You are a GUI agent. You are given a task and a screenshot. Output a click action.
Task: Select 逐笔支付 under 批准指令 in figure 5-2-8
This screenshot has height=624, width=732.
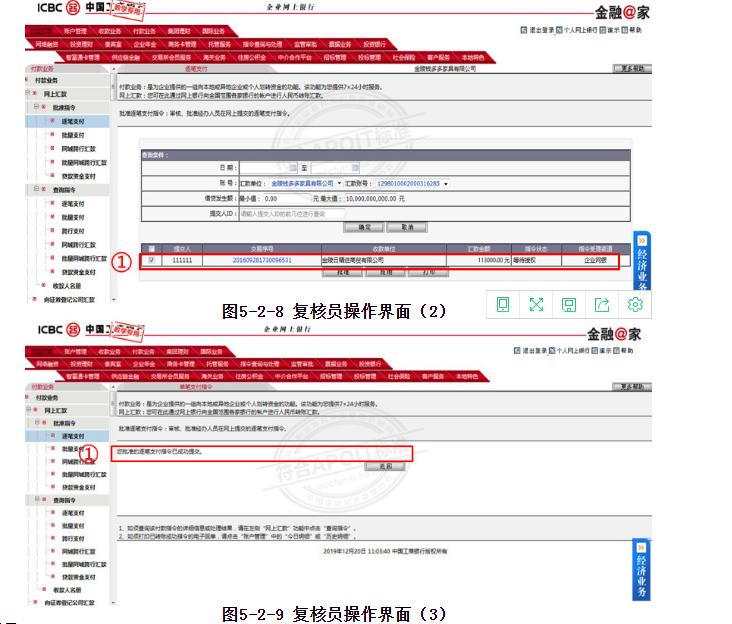pyautogui.click(x=72, y=121)
